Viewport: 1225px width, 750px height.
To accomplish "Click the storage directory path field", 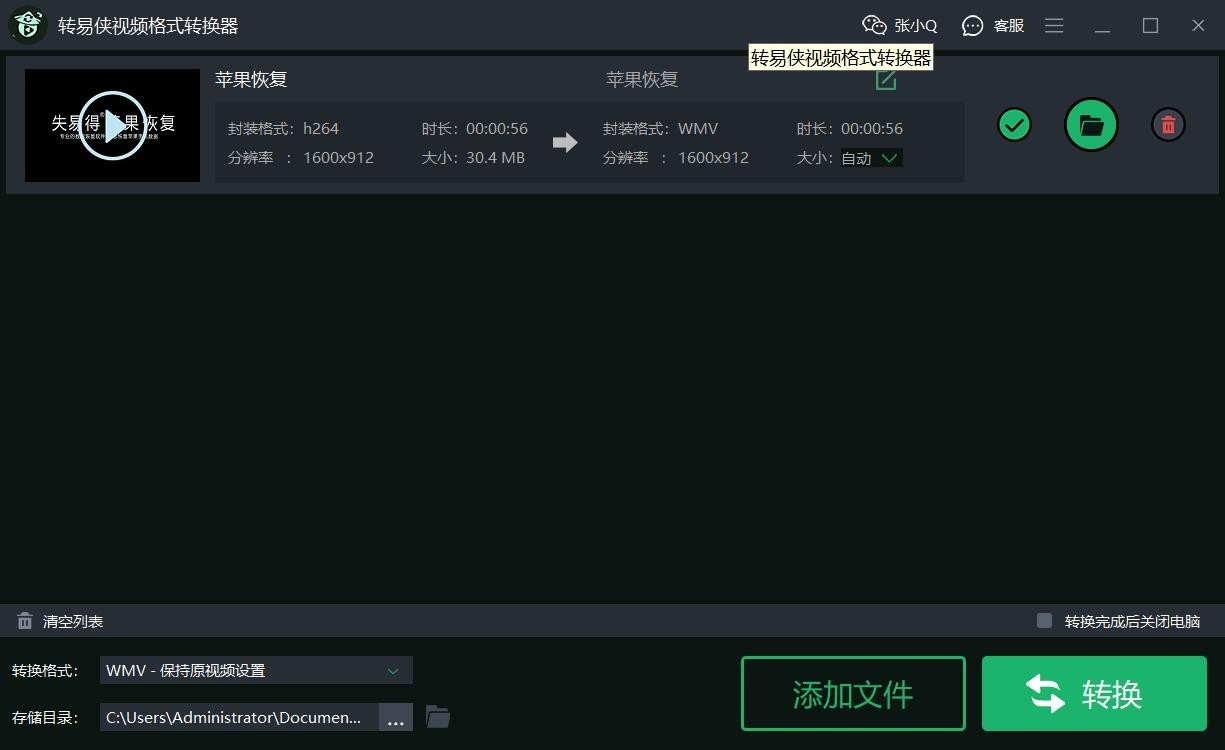I will pyautogui.click(x=239, y=717).
